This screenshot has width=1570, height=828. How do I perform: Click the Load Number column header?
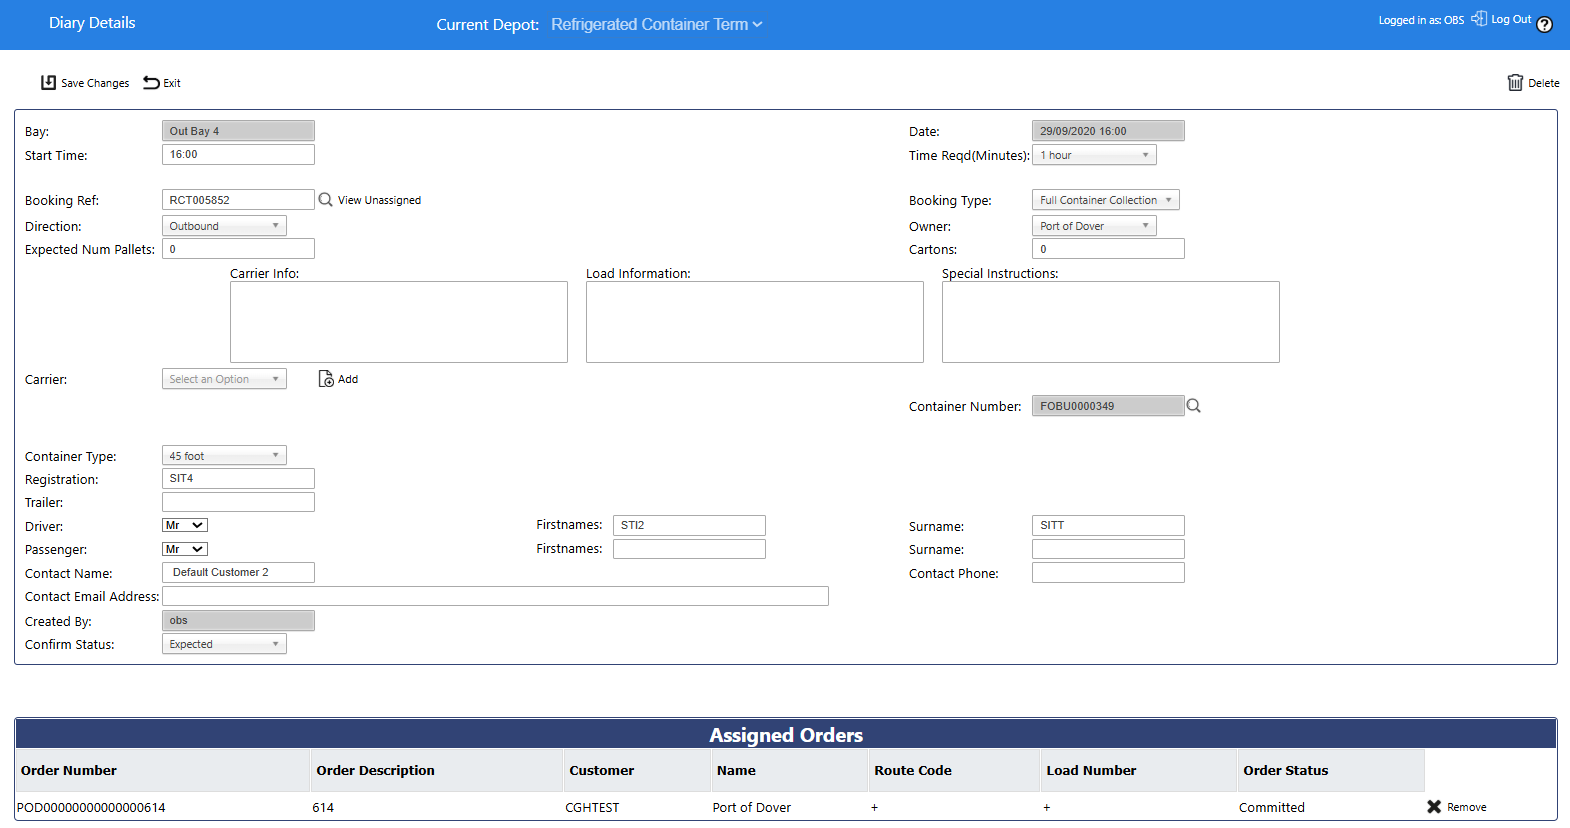[1139, 770]
